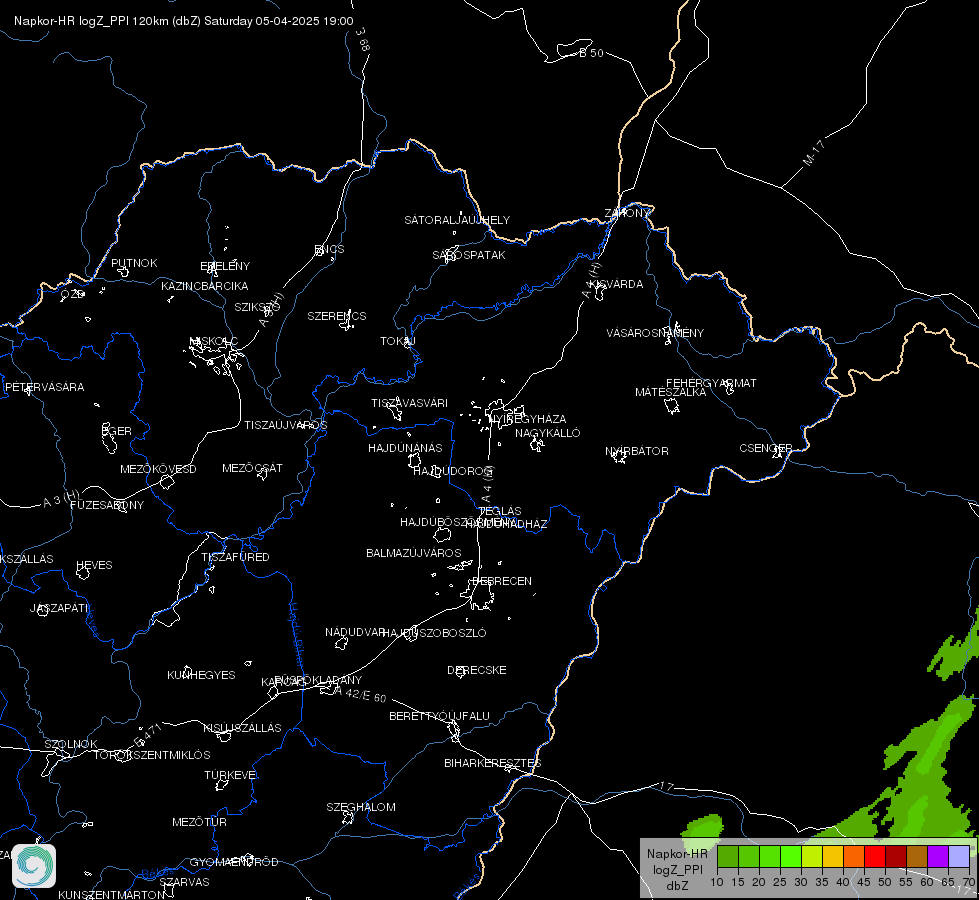Viewport: 979px width, 900px height.
Task: Click the KAZINCBARCIKA label
Action: (205, 286)
